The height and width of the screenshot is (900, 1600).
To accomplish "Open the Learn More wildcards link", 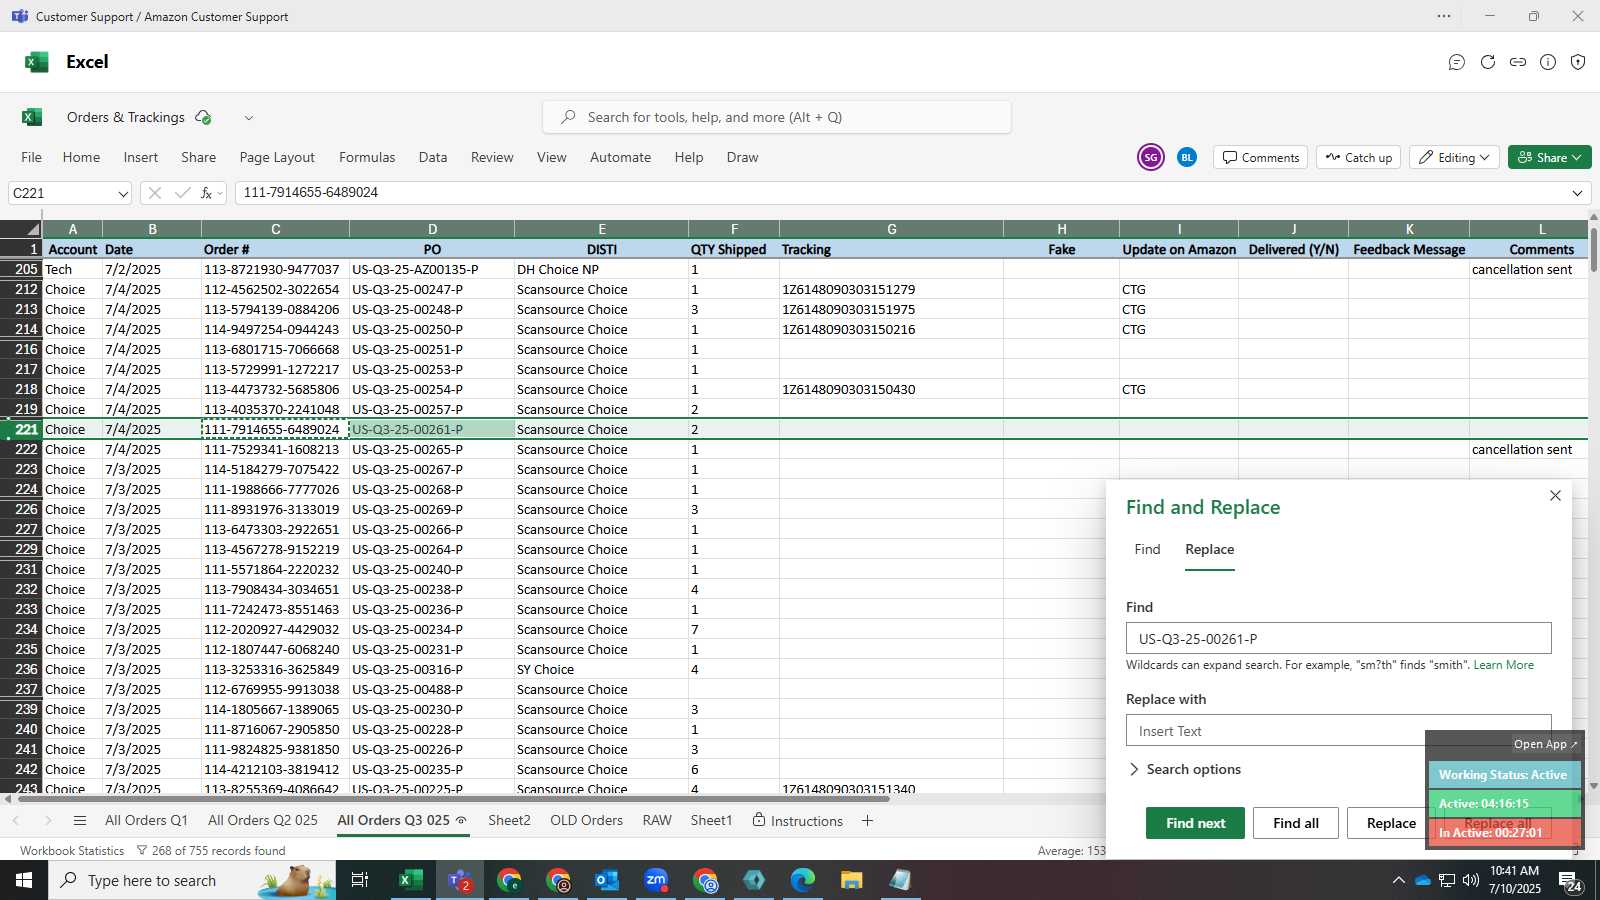I will [x=1503, y=665].
